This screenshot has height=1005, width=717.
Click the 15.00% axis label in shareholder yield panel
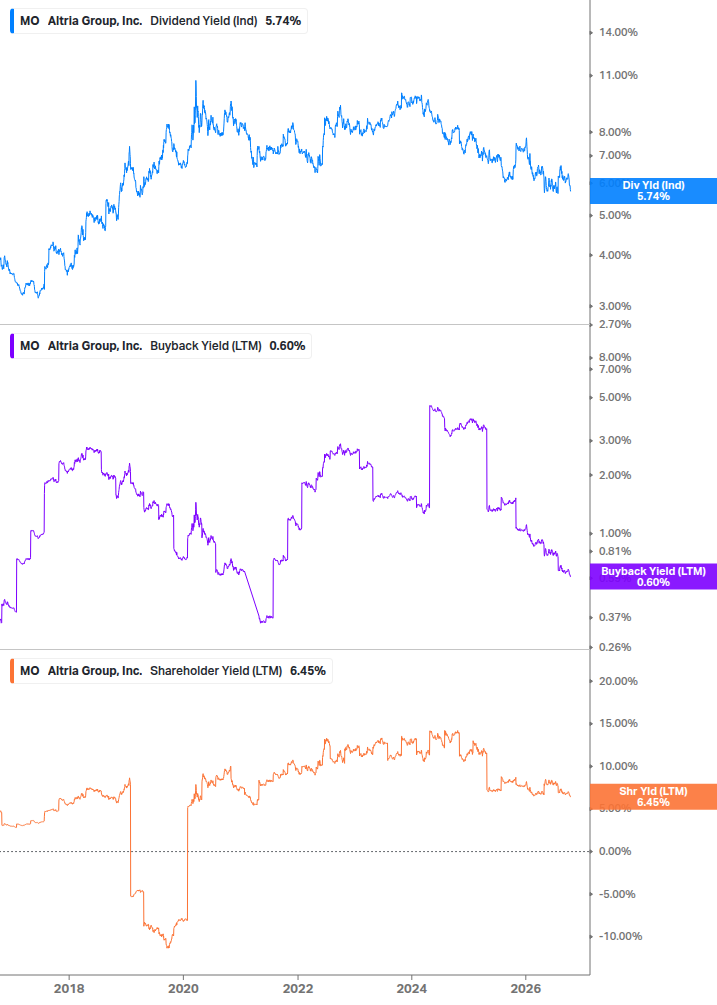click(618, 724)
